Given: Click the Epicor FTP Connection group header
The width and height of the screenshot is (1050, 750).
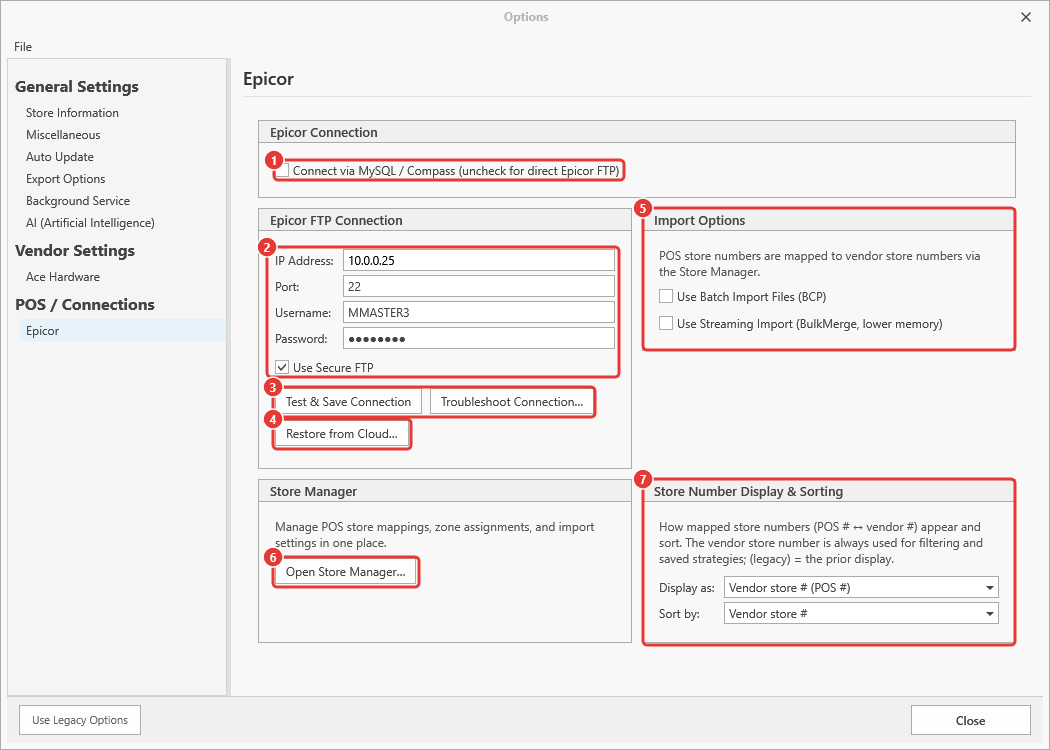Looking at the screenshot, I should point(336,220).
